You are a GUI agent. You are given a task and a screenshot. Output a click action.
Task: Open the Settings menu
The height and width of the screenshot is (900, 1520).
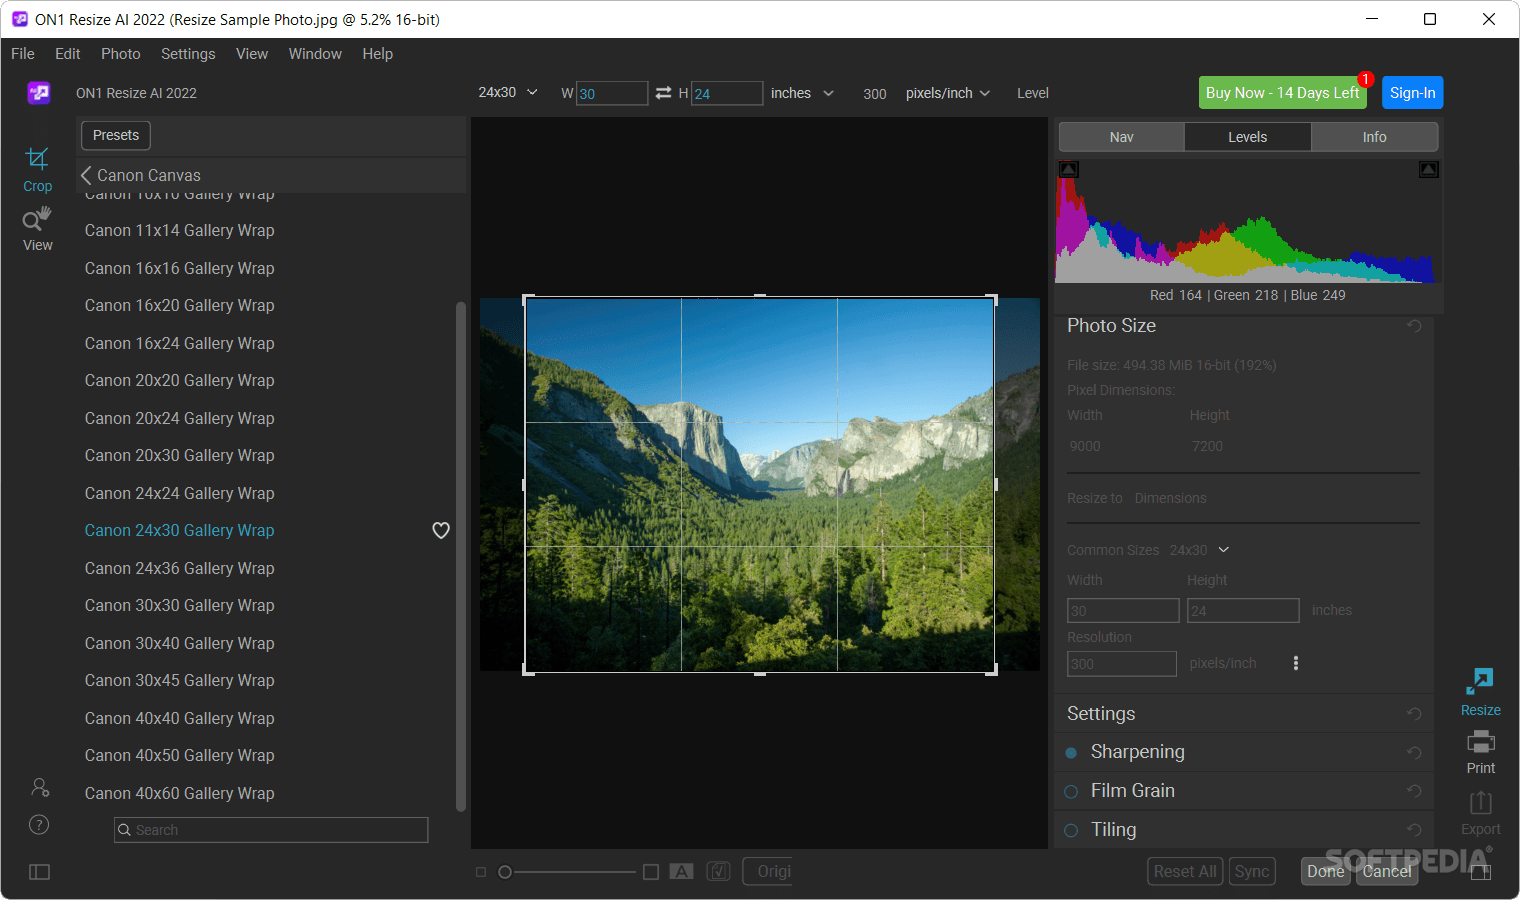pos(188,54)
